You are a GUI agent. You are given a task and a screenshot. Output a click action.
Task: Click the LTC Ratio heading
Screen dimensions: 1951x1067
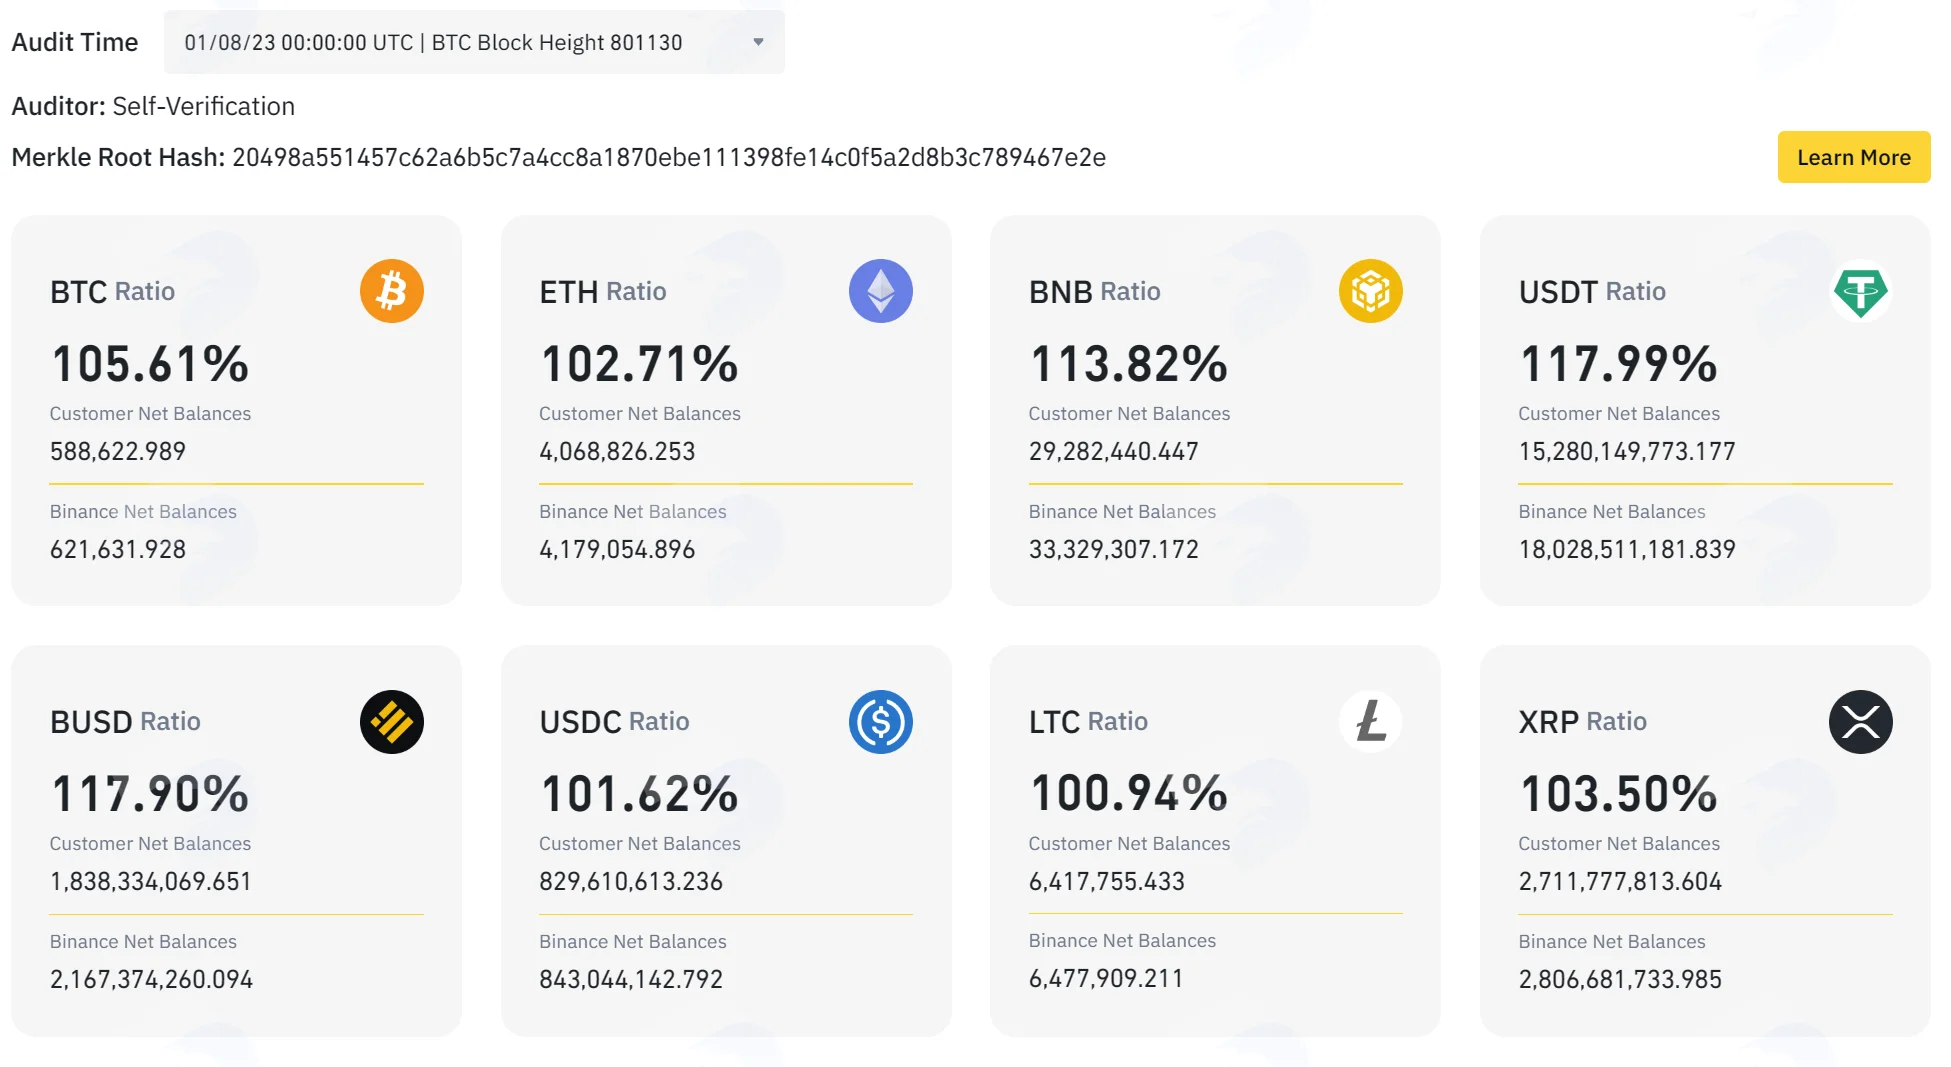pyautogui.click(x=1088, y=721)
